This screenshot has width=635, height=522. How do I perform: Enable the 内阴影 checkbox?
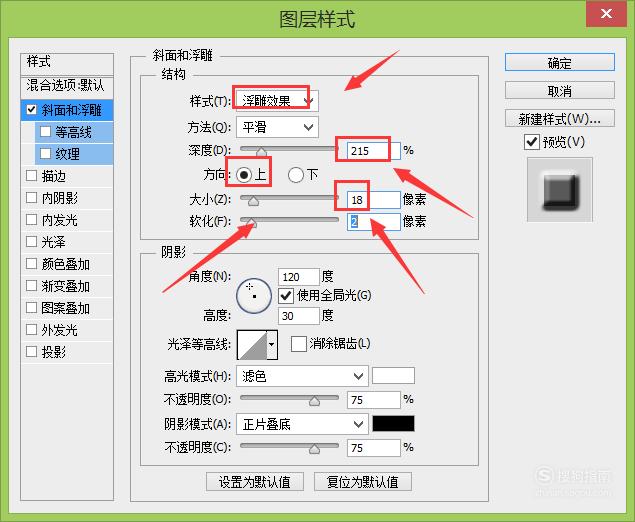click(x=32, y=198)
